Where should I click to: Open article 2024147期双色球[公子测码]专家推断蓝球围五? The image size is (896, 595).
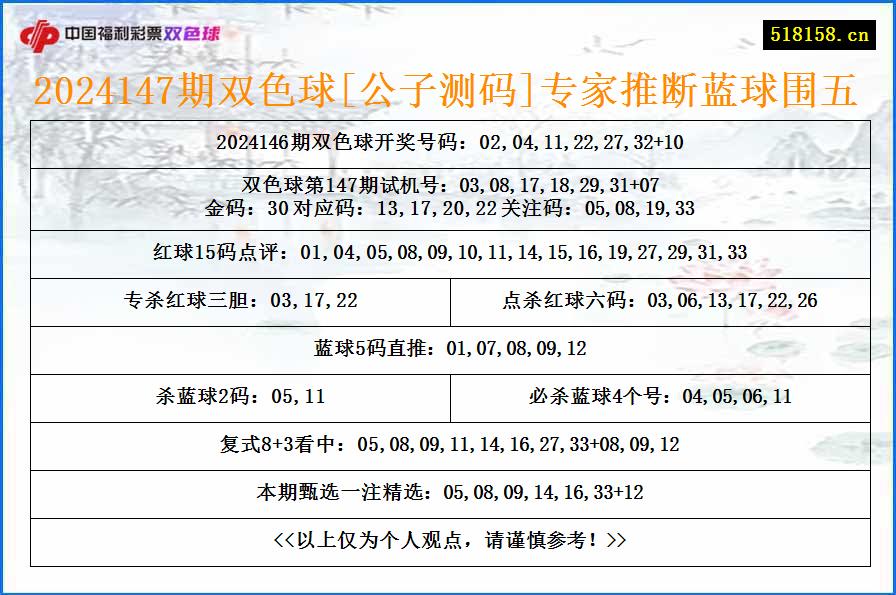(x=448, y=92)
